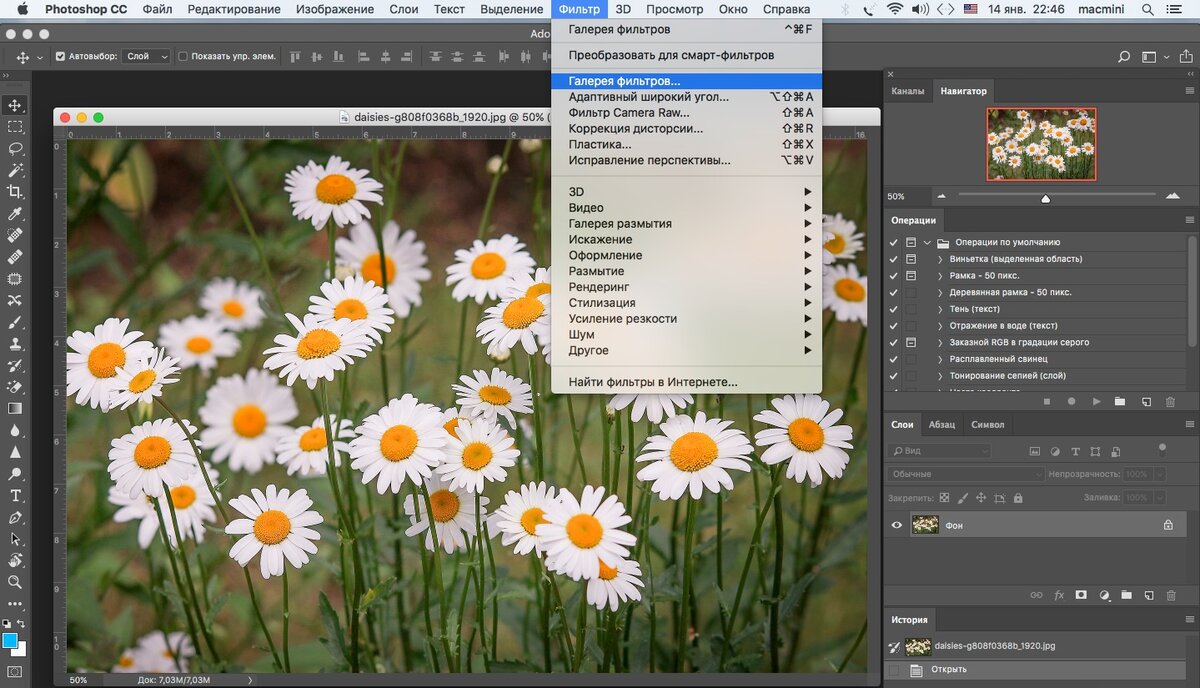Screen dimensions: 1200x688
Task: Choose Галерея фильтров... from the Фильтр menu
Action: coord(686,81)
